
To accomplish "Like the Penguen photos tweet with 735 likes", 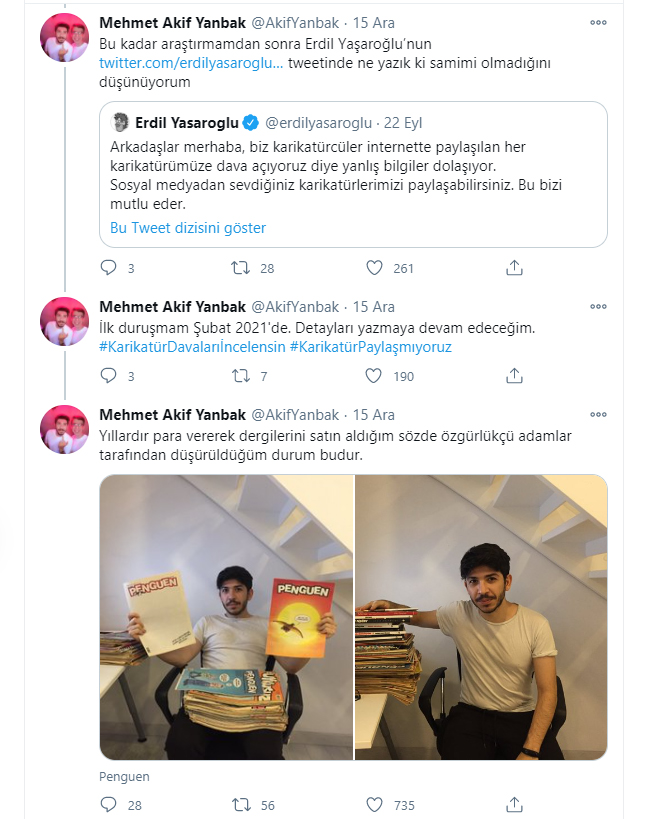I will [x=374, y=805].
